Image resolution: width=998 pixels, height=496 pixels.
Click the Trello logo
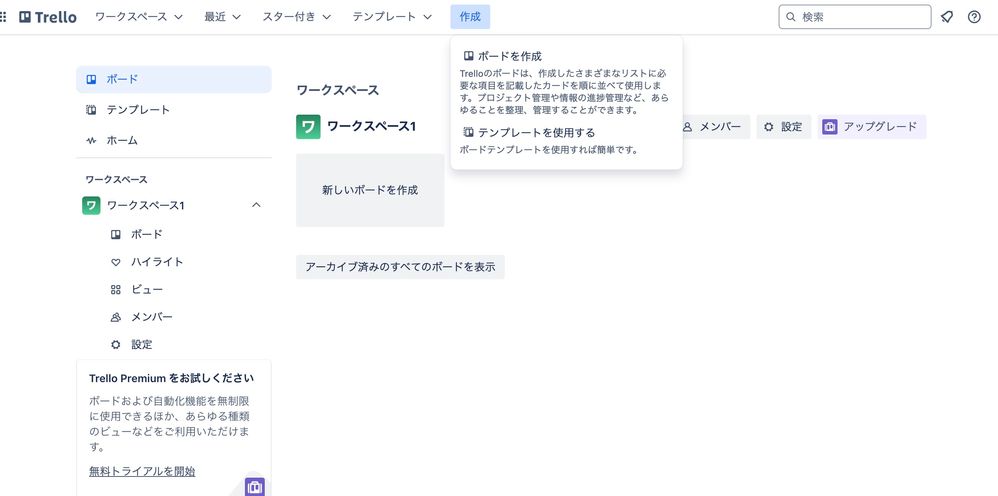pos(48,17)
